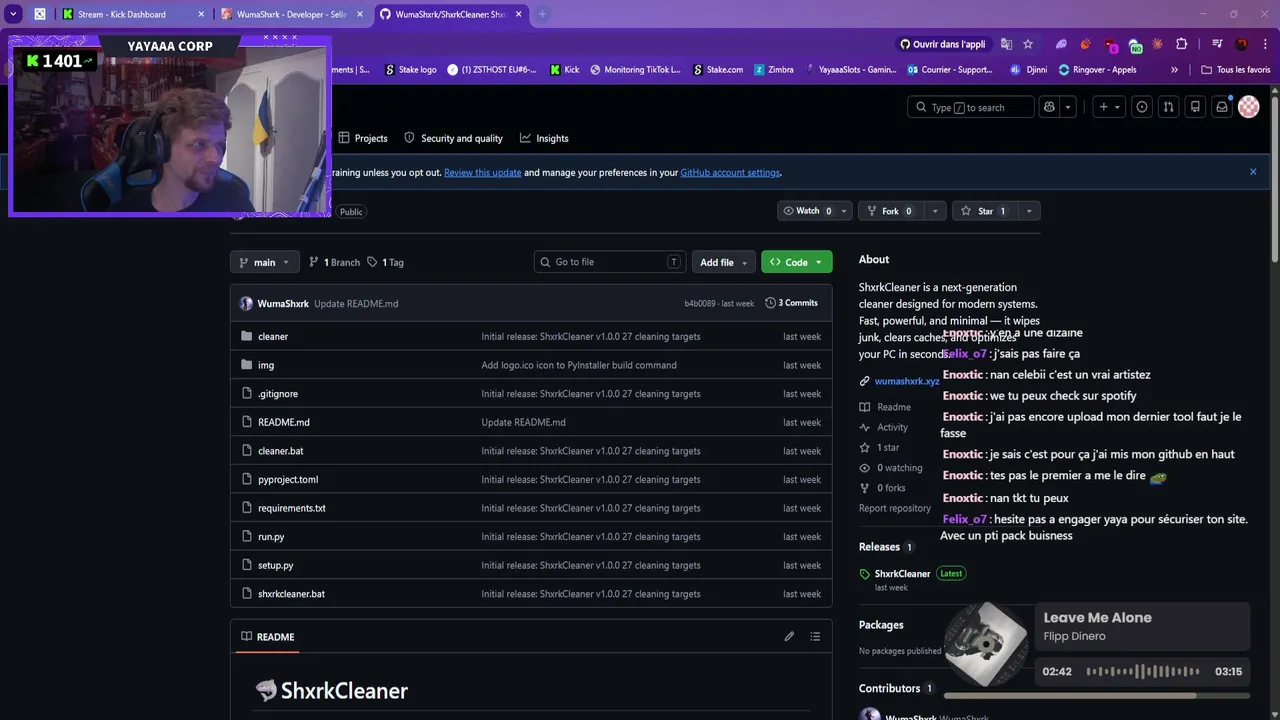Open the requirements.txt file
The width and height of the screenshot is (1280, 720).
coord(292,508)
